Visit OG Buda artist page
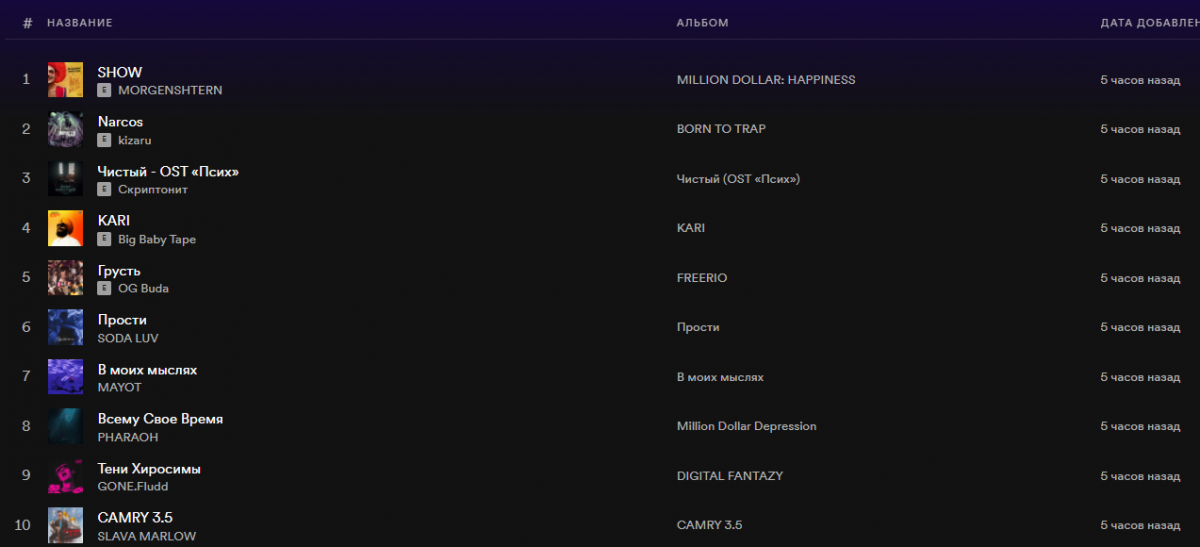 click(143, 288)
